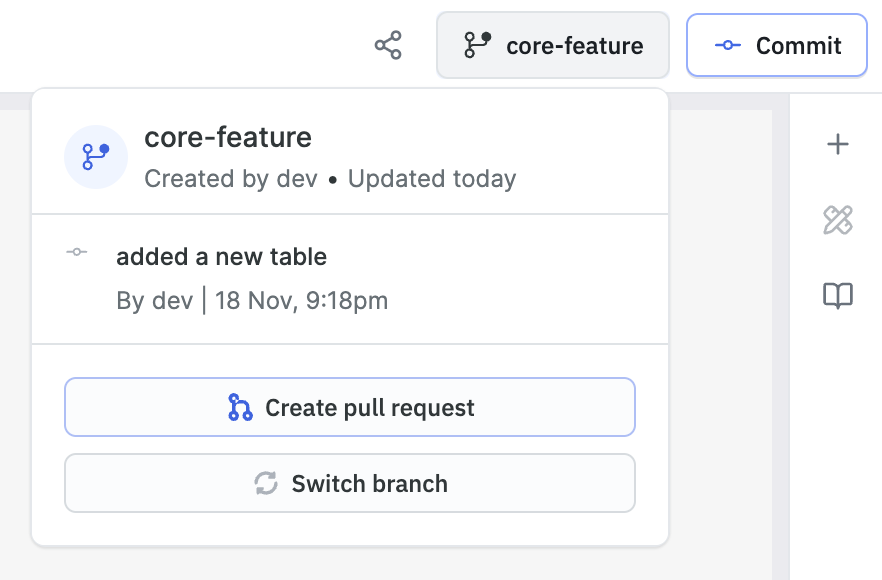This screenshot has height=580, width=882.
Task: Open the book icon in the right sidebar
Action: point(837,296)
